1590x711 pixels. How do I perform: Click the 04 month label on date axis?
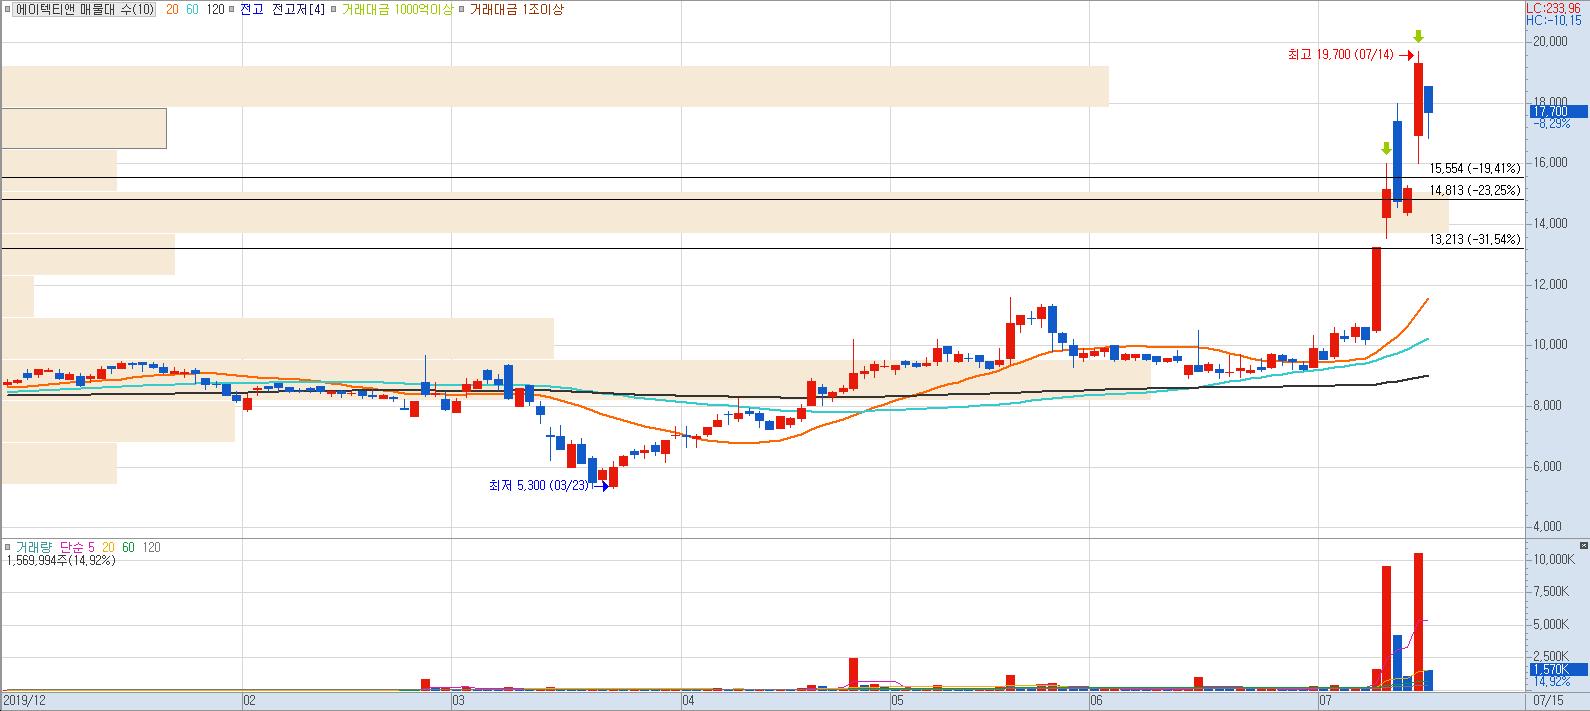688,702
